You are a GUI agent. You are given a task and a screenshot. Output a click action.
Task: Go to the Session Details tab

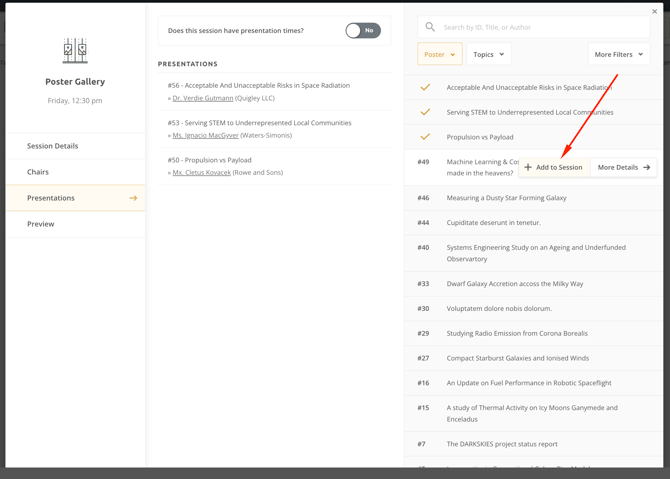53,146
